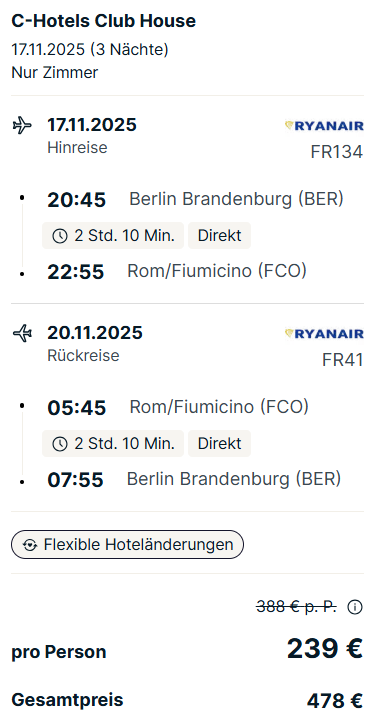The height and width of the screenshot is (717, 375).
Task: Open the Flexible Hoteländerungen option
Action: coord(127,545)
